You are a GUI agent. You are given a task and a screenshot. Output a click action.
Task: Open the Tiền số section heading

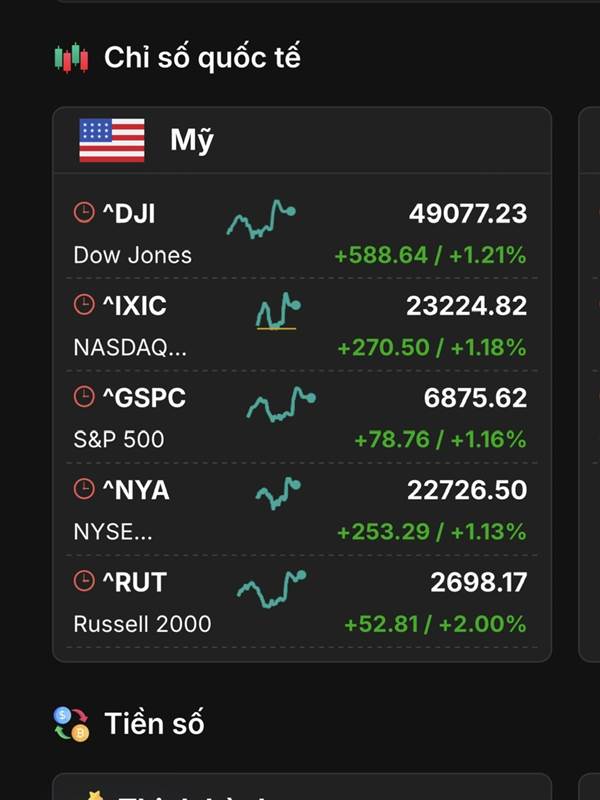(154, 723)
